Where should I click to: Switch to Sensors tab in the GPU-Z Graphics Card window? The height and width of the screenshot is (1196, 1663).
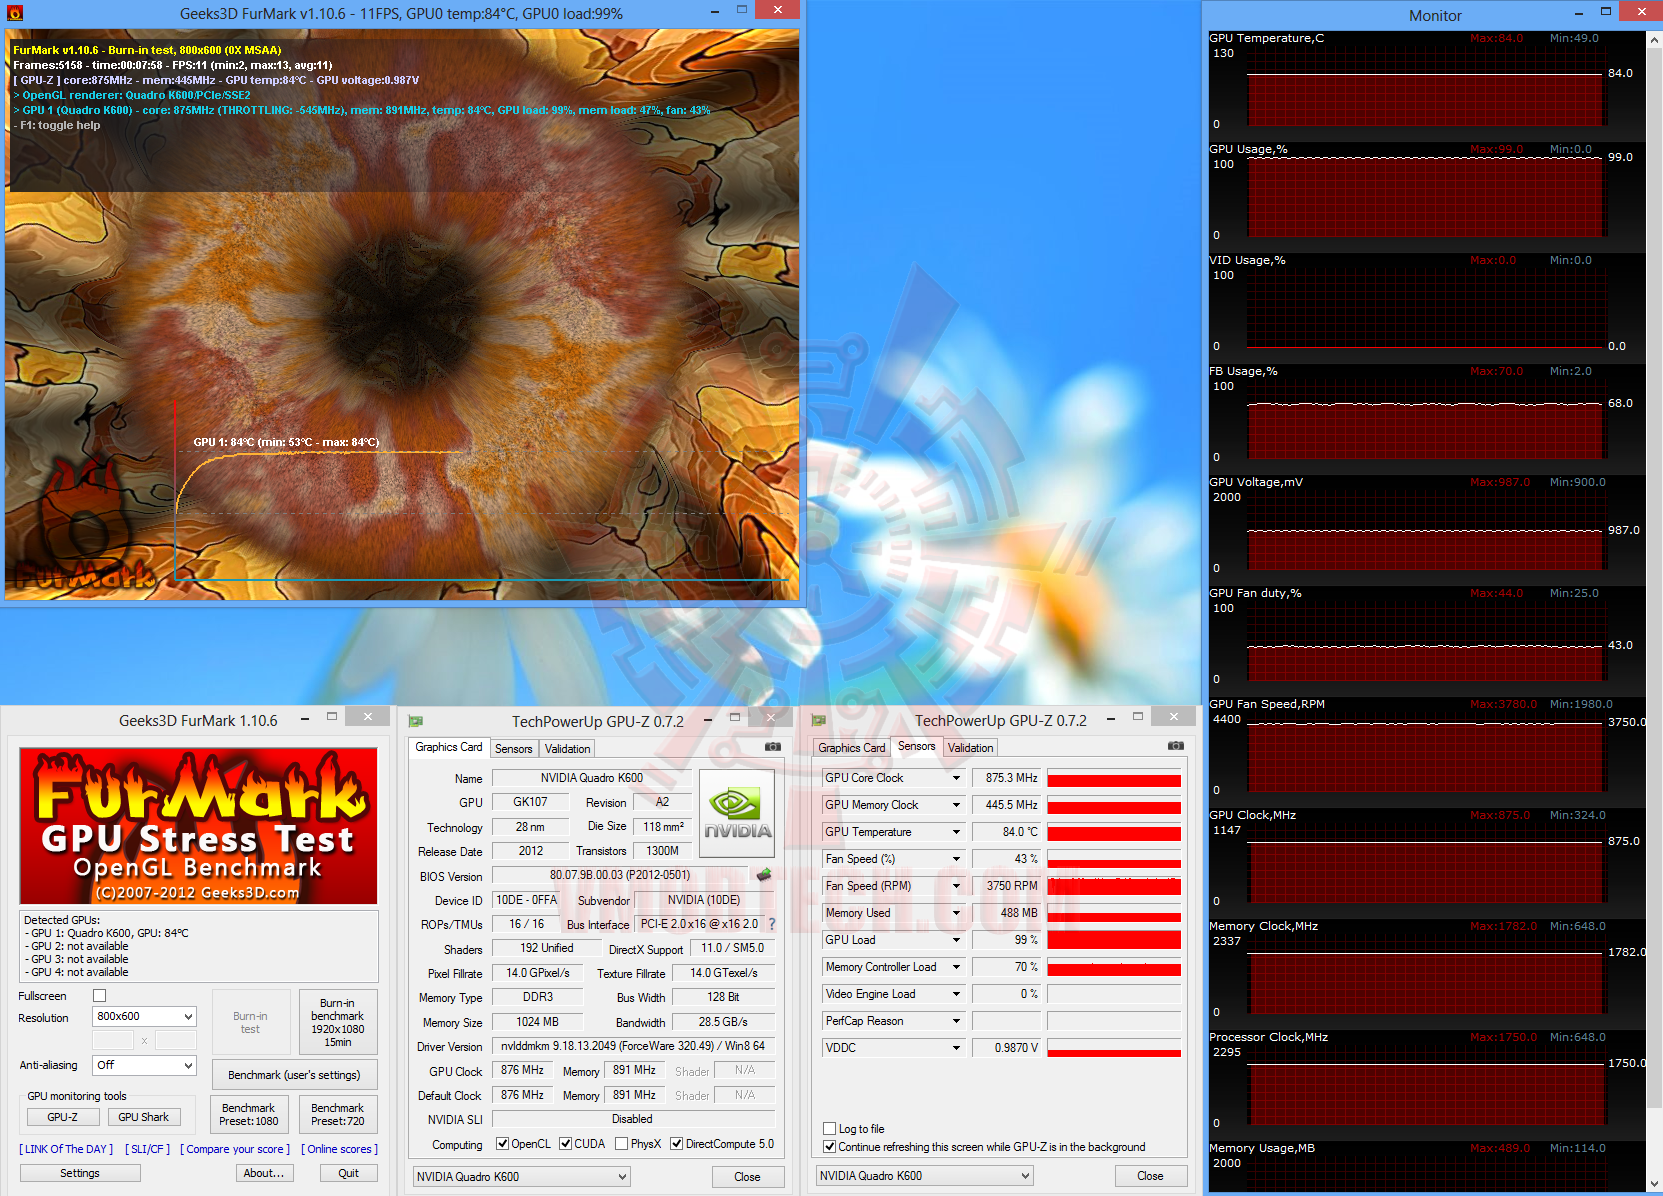click(x=514, y=749)
